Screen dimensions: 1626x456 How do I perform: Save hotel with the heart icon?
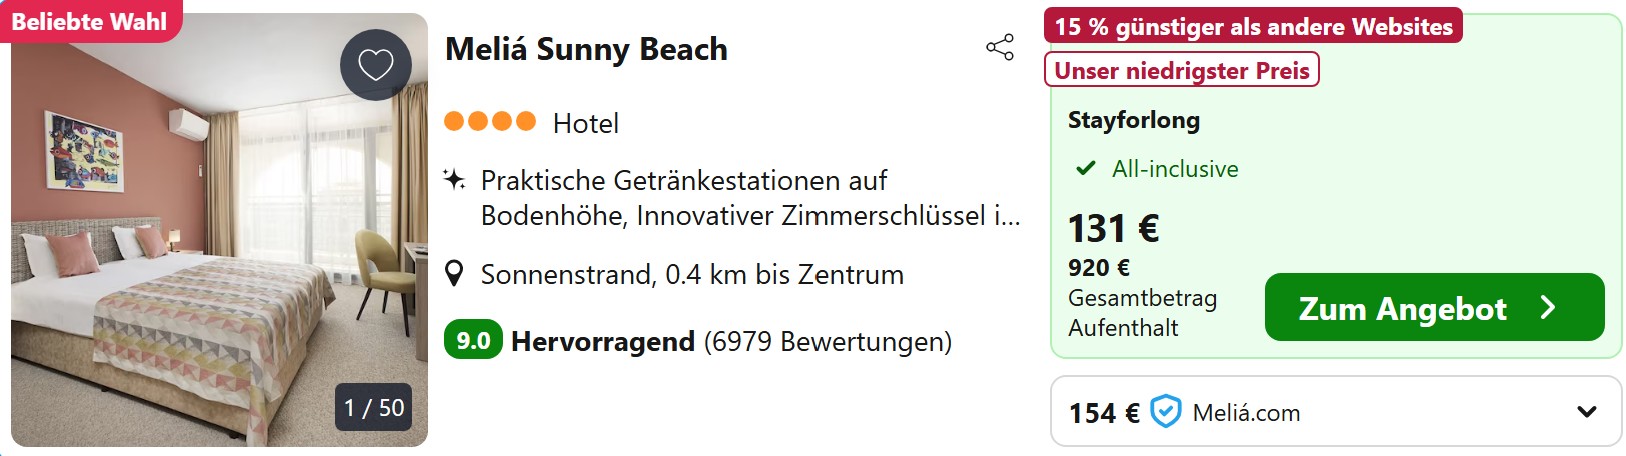[x=376, y=65]
